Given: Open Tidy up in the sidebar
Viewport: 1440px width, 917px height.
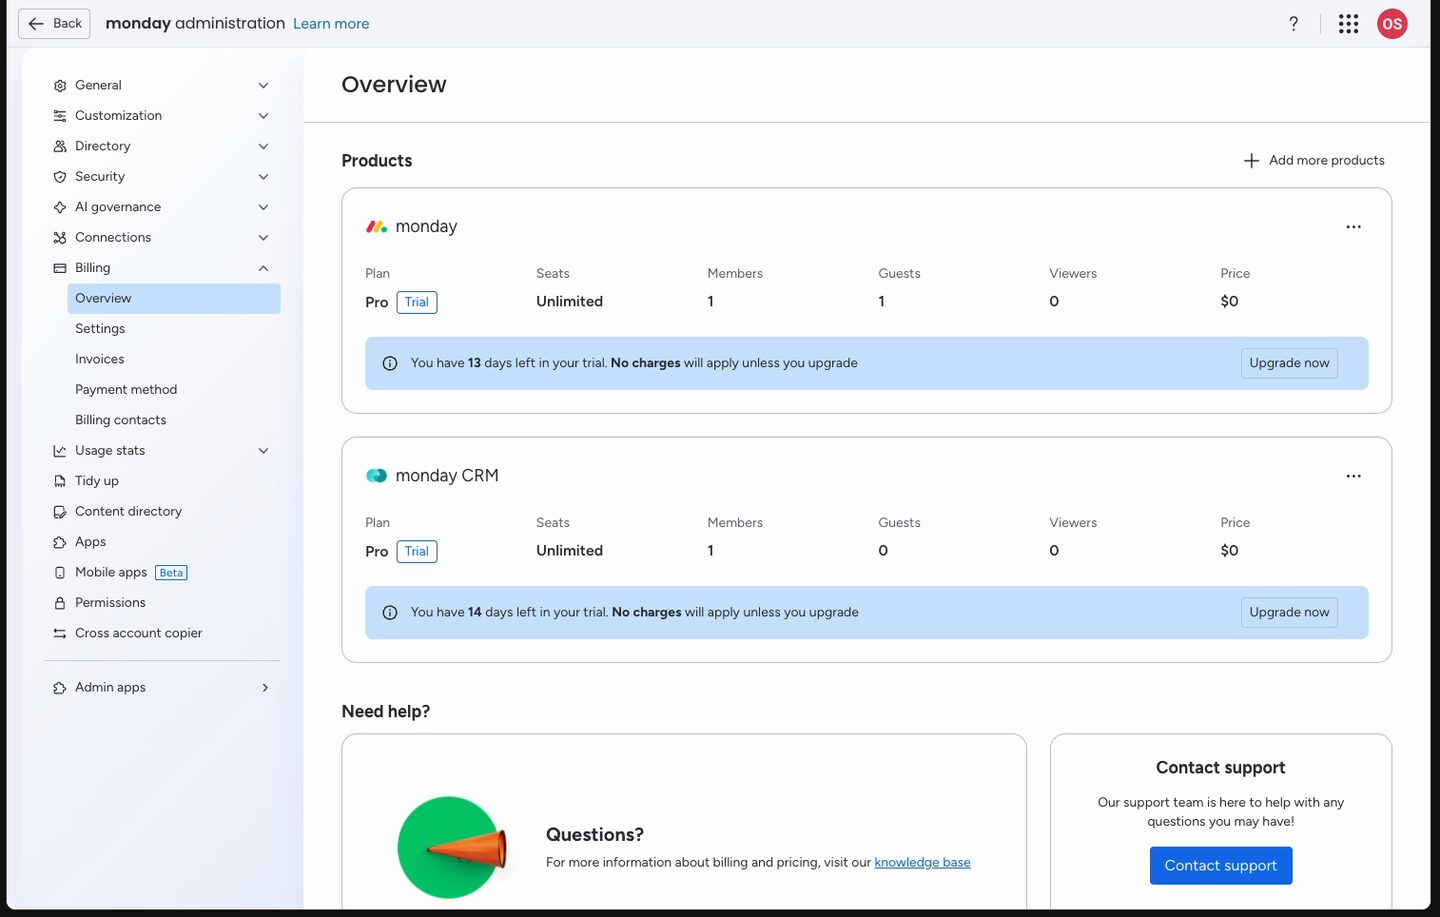Looking at the screenshot, I should [97, 481].
